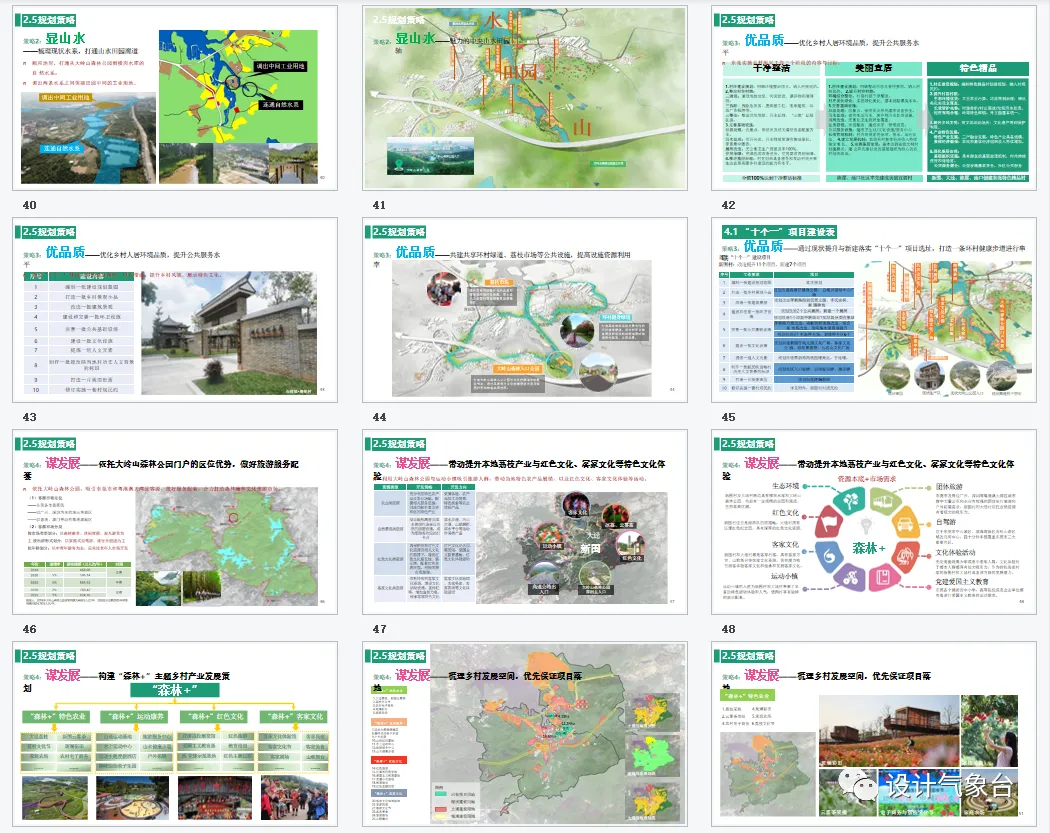1050x833 pixels.
Task: Open the land-use map slide, middle of the bottom row
Action: 525,734
